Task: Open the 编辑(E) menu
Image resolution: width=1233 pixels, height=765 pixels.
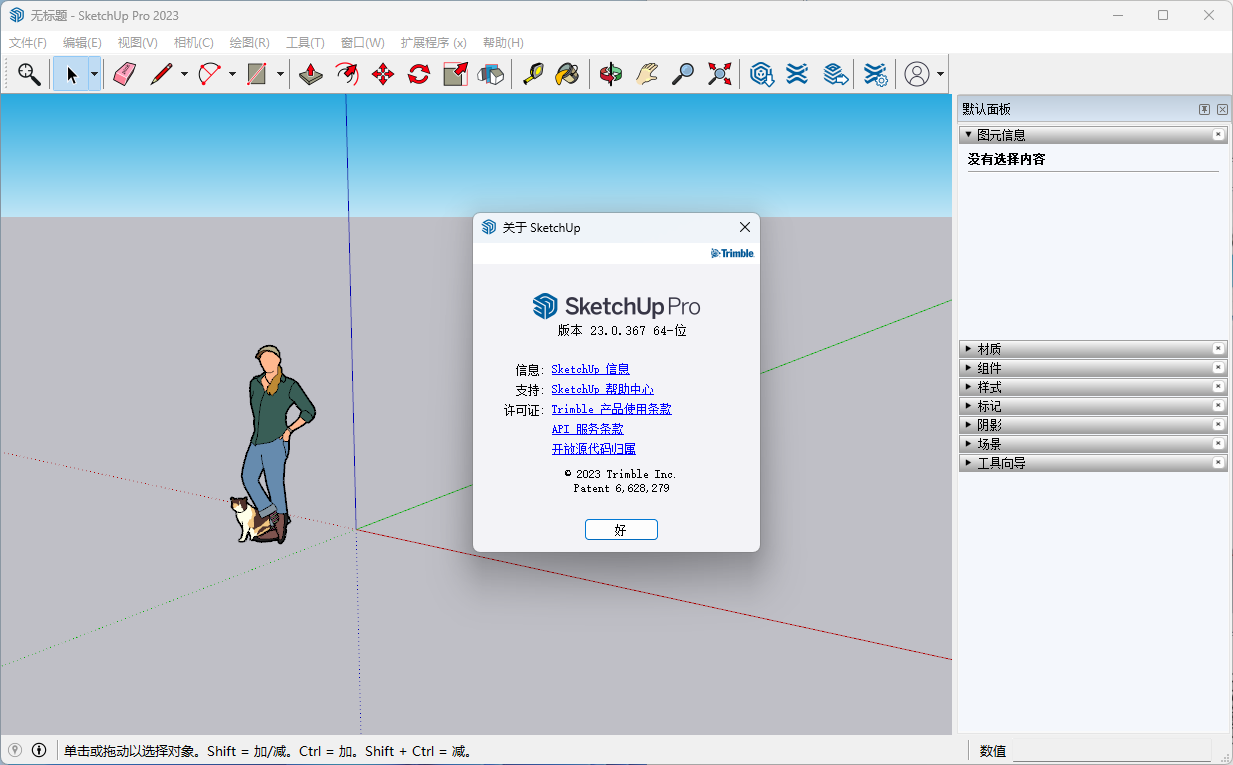Action: pyautogui.click(x=82, y=43)
